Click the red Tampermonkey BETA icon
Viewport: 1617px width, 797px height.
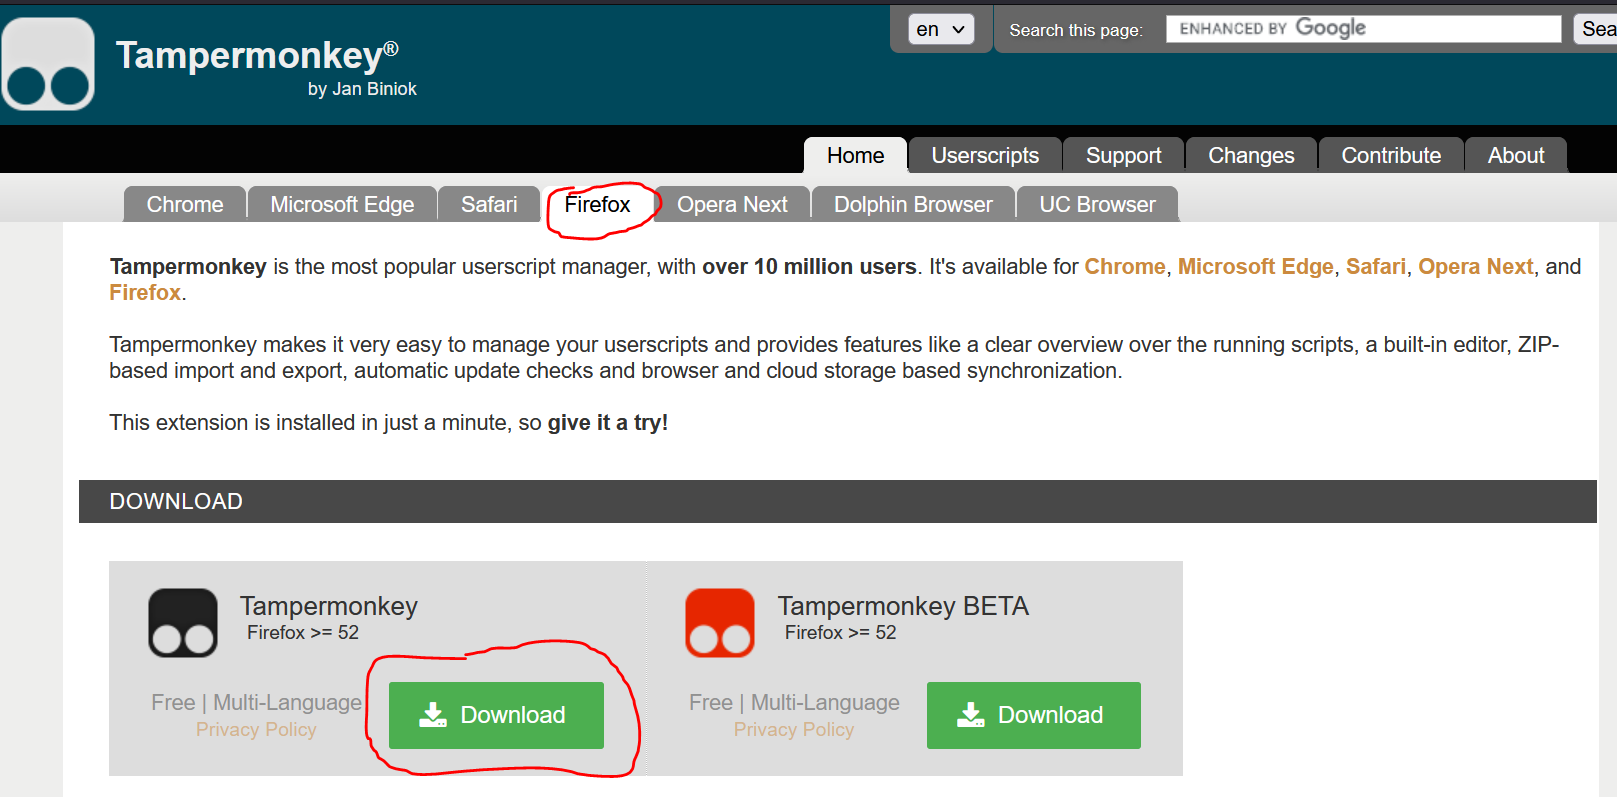pyautogui.click(x=720, y=623)
